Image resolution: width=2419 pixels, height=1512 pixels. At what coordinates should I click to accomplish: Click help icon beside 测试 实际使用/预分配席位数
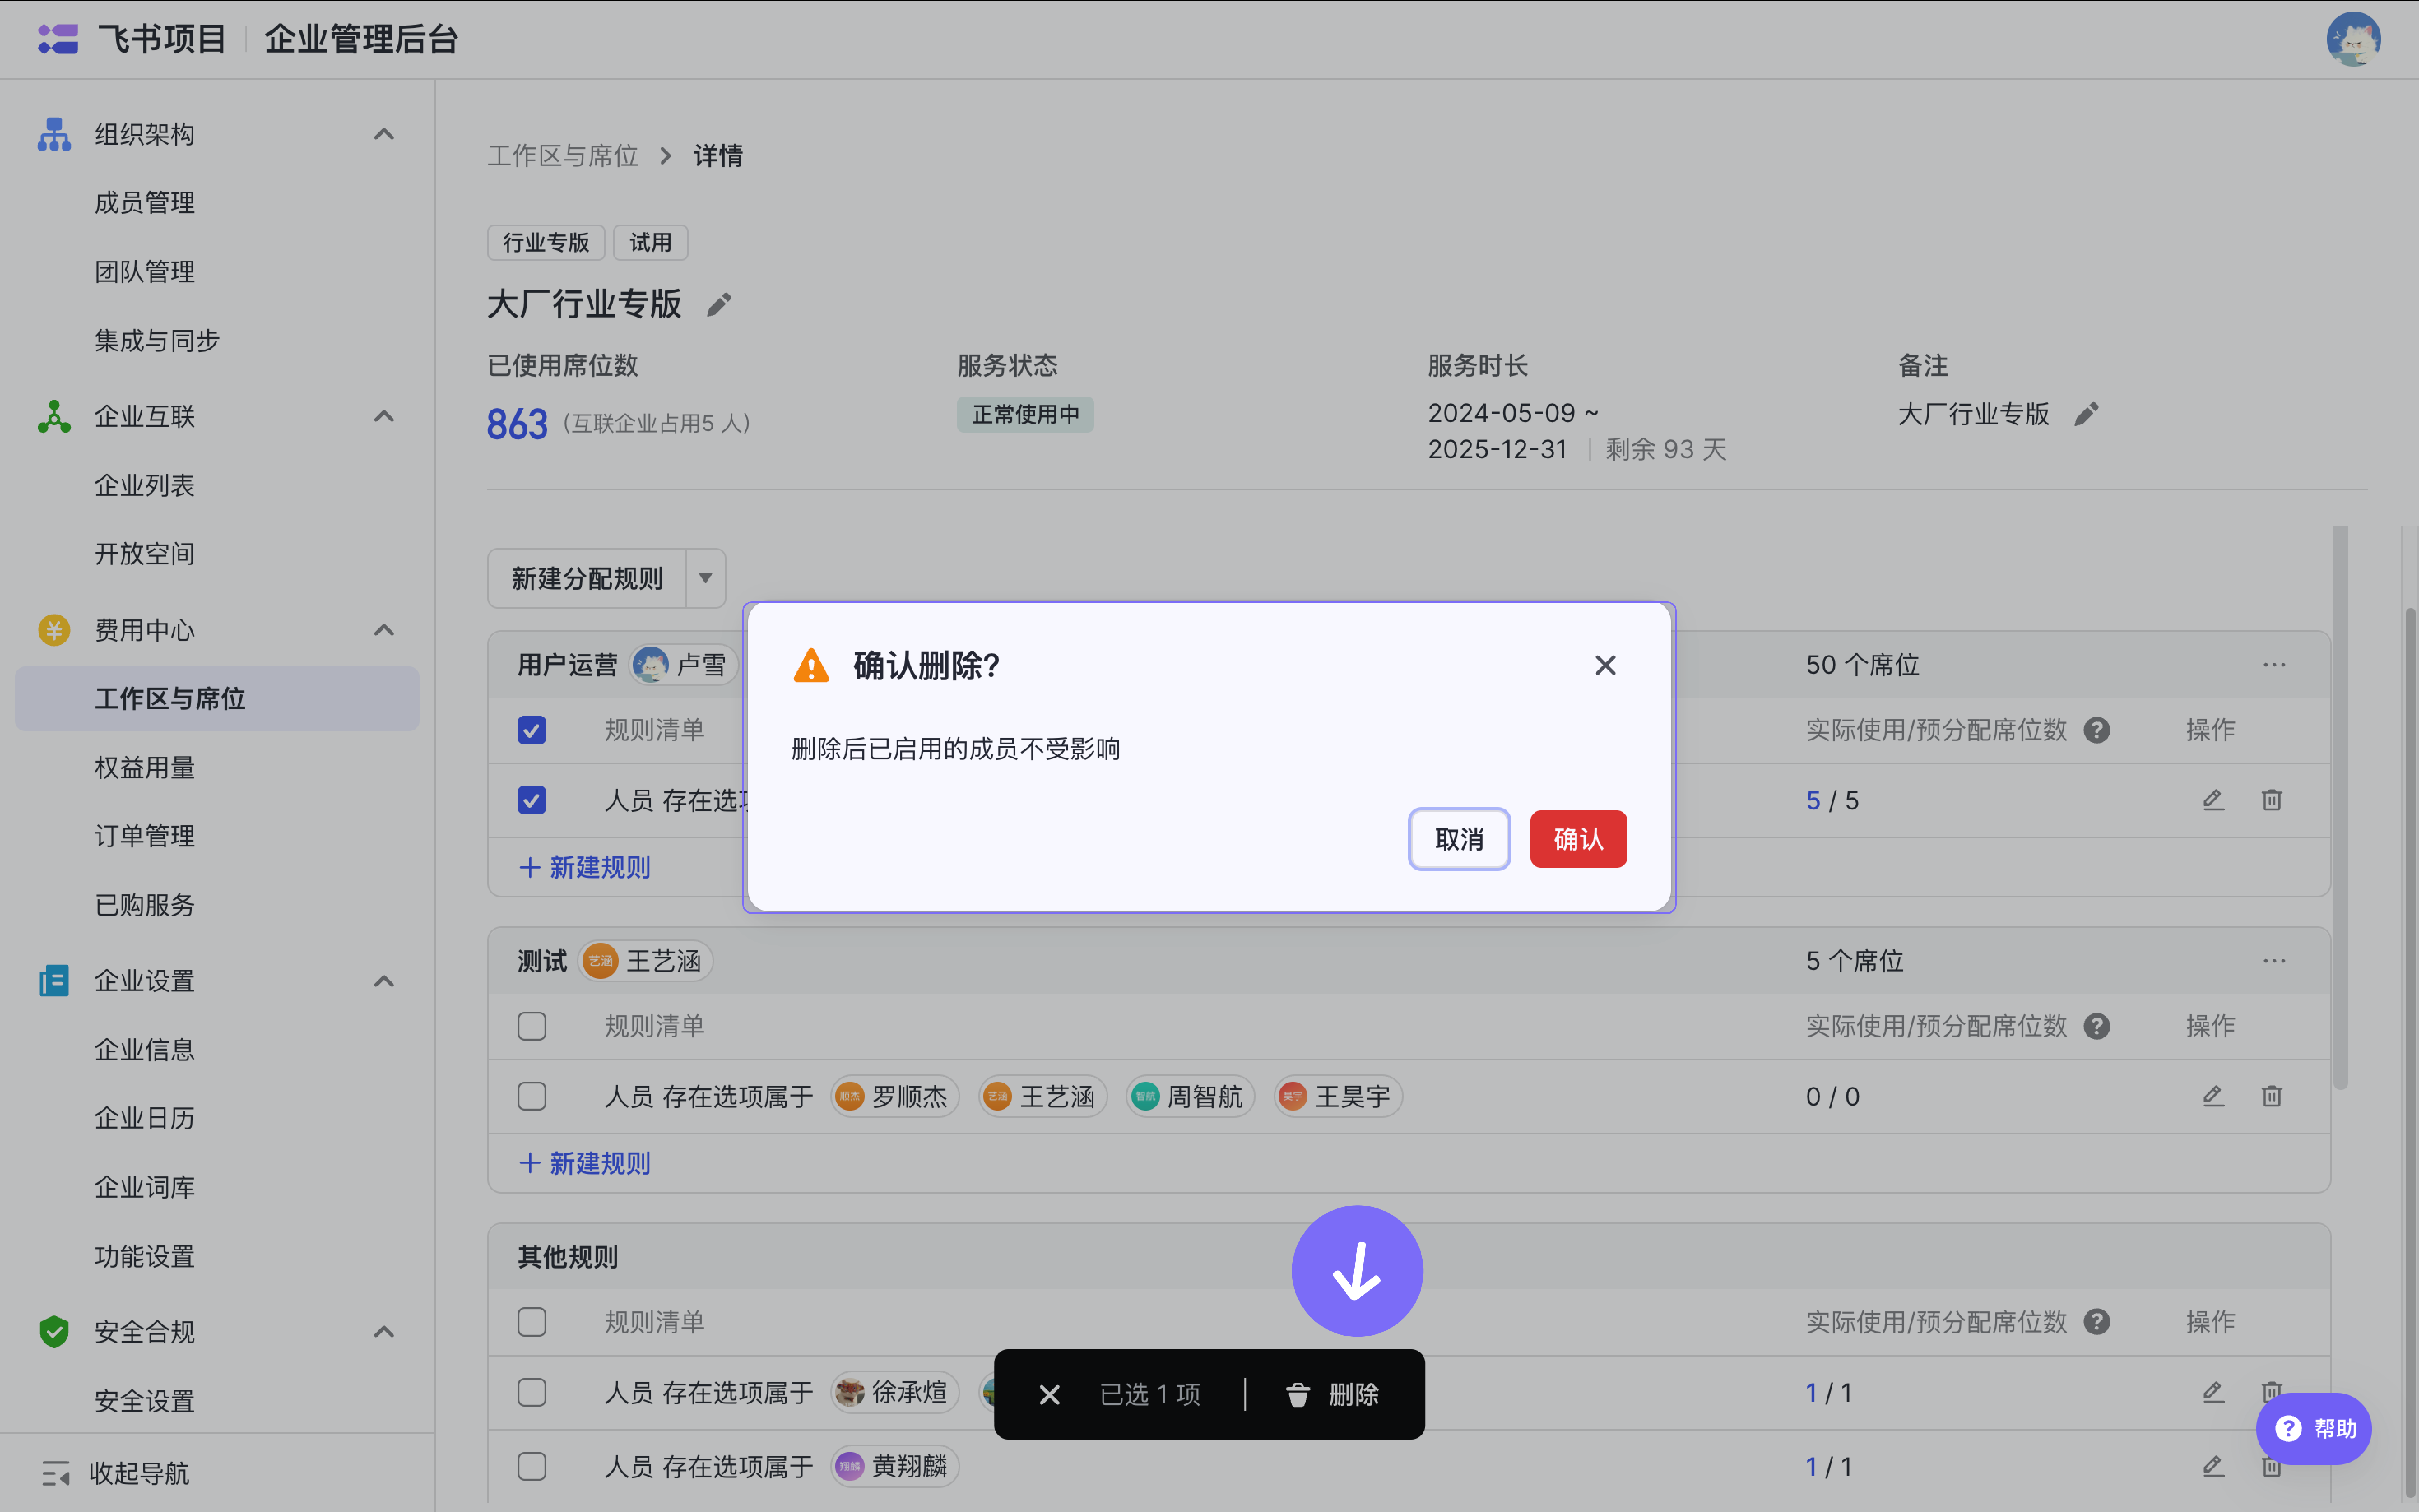[2097, 1026]
